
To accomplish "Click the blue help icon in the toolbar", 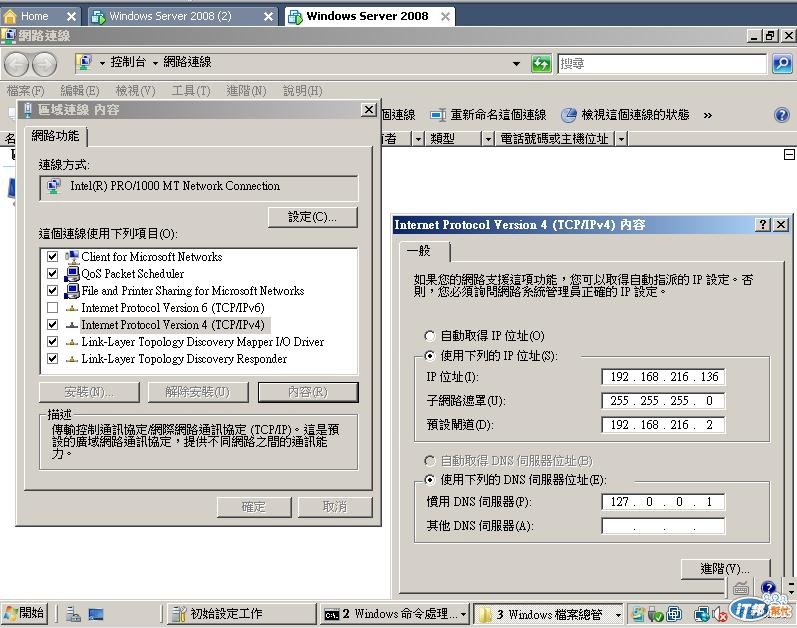I will pos(782,115).
